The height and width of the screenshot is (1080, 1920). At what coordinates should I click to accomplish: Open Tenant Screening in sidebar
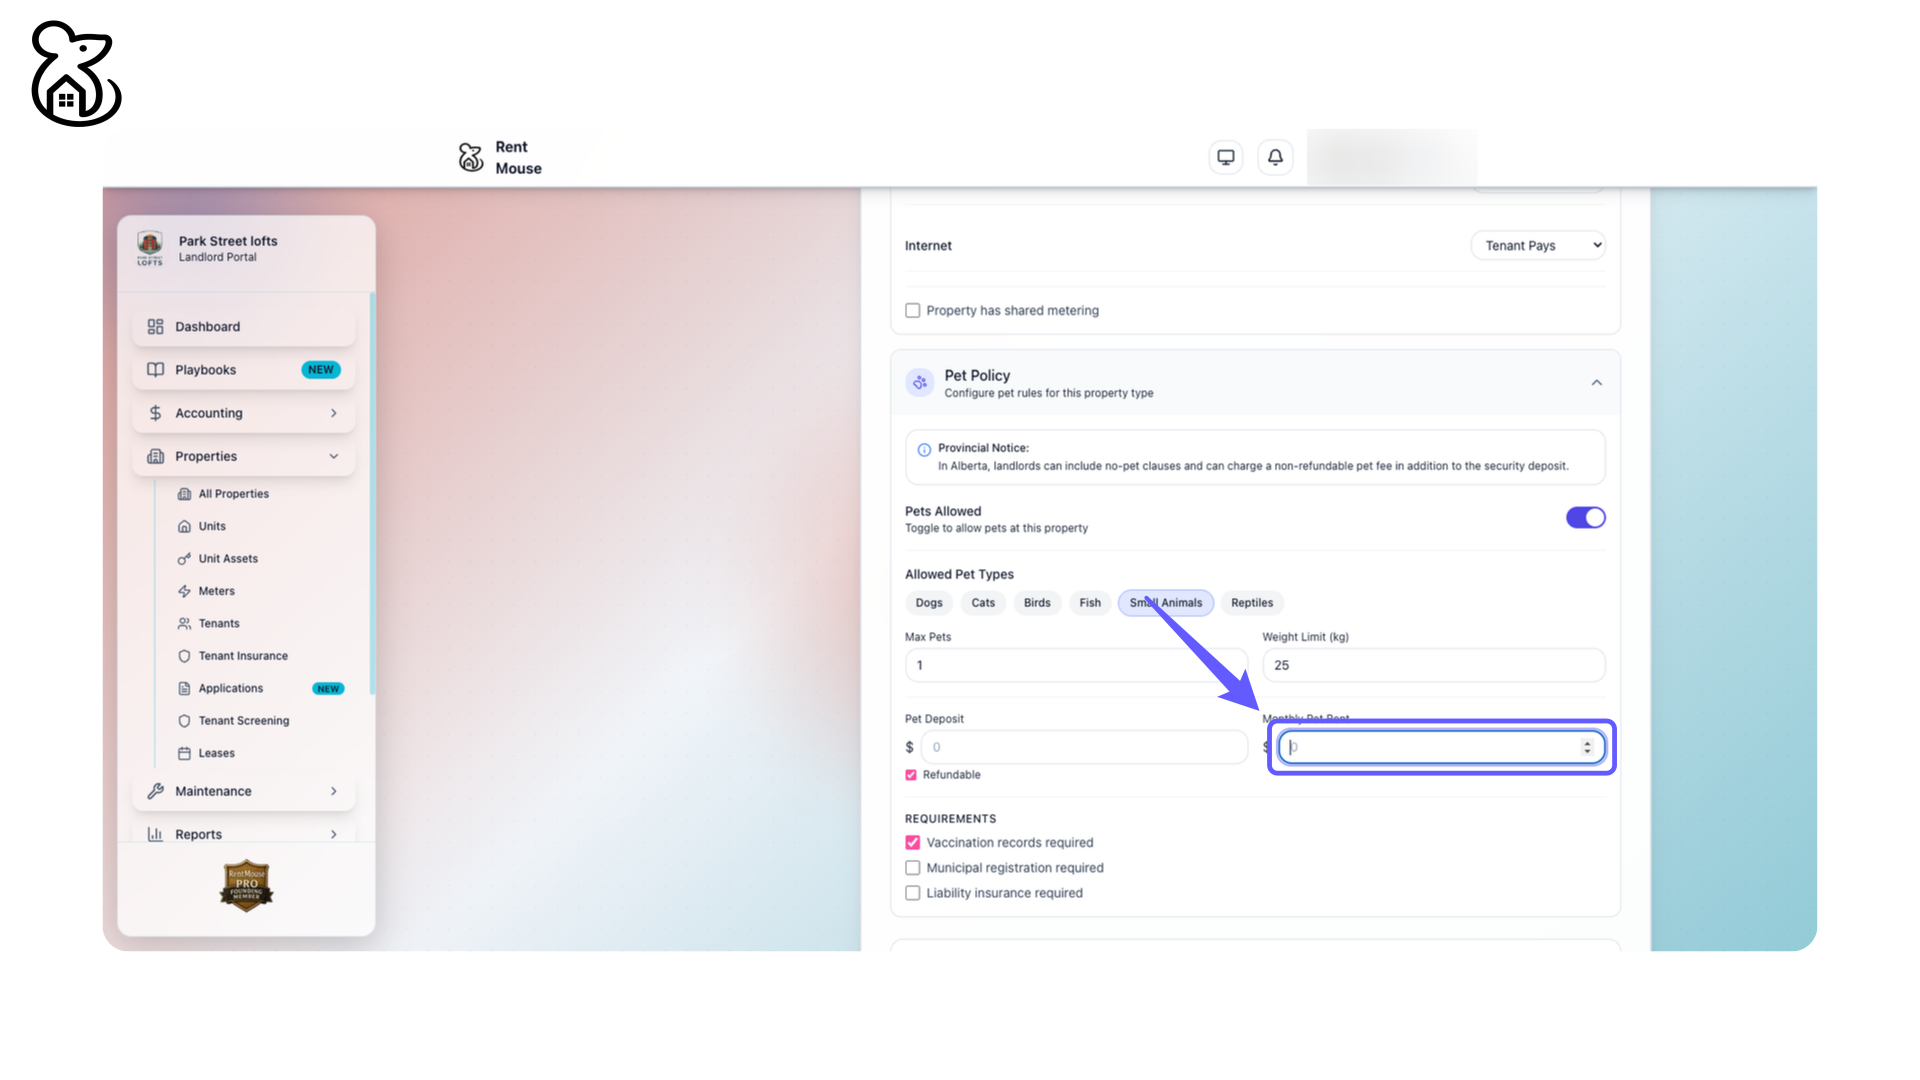tap(243, 721)
